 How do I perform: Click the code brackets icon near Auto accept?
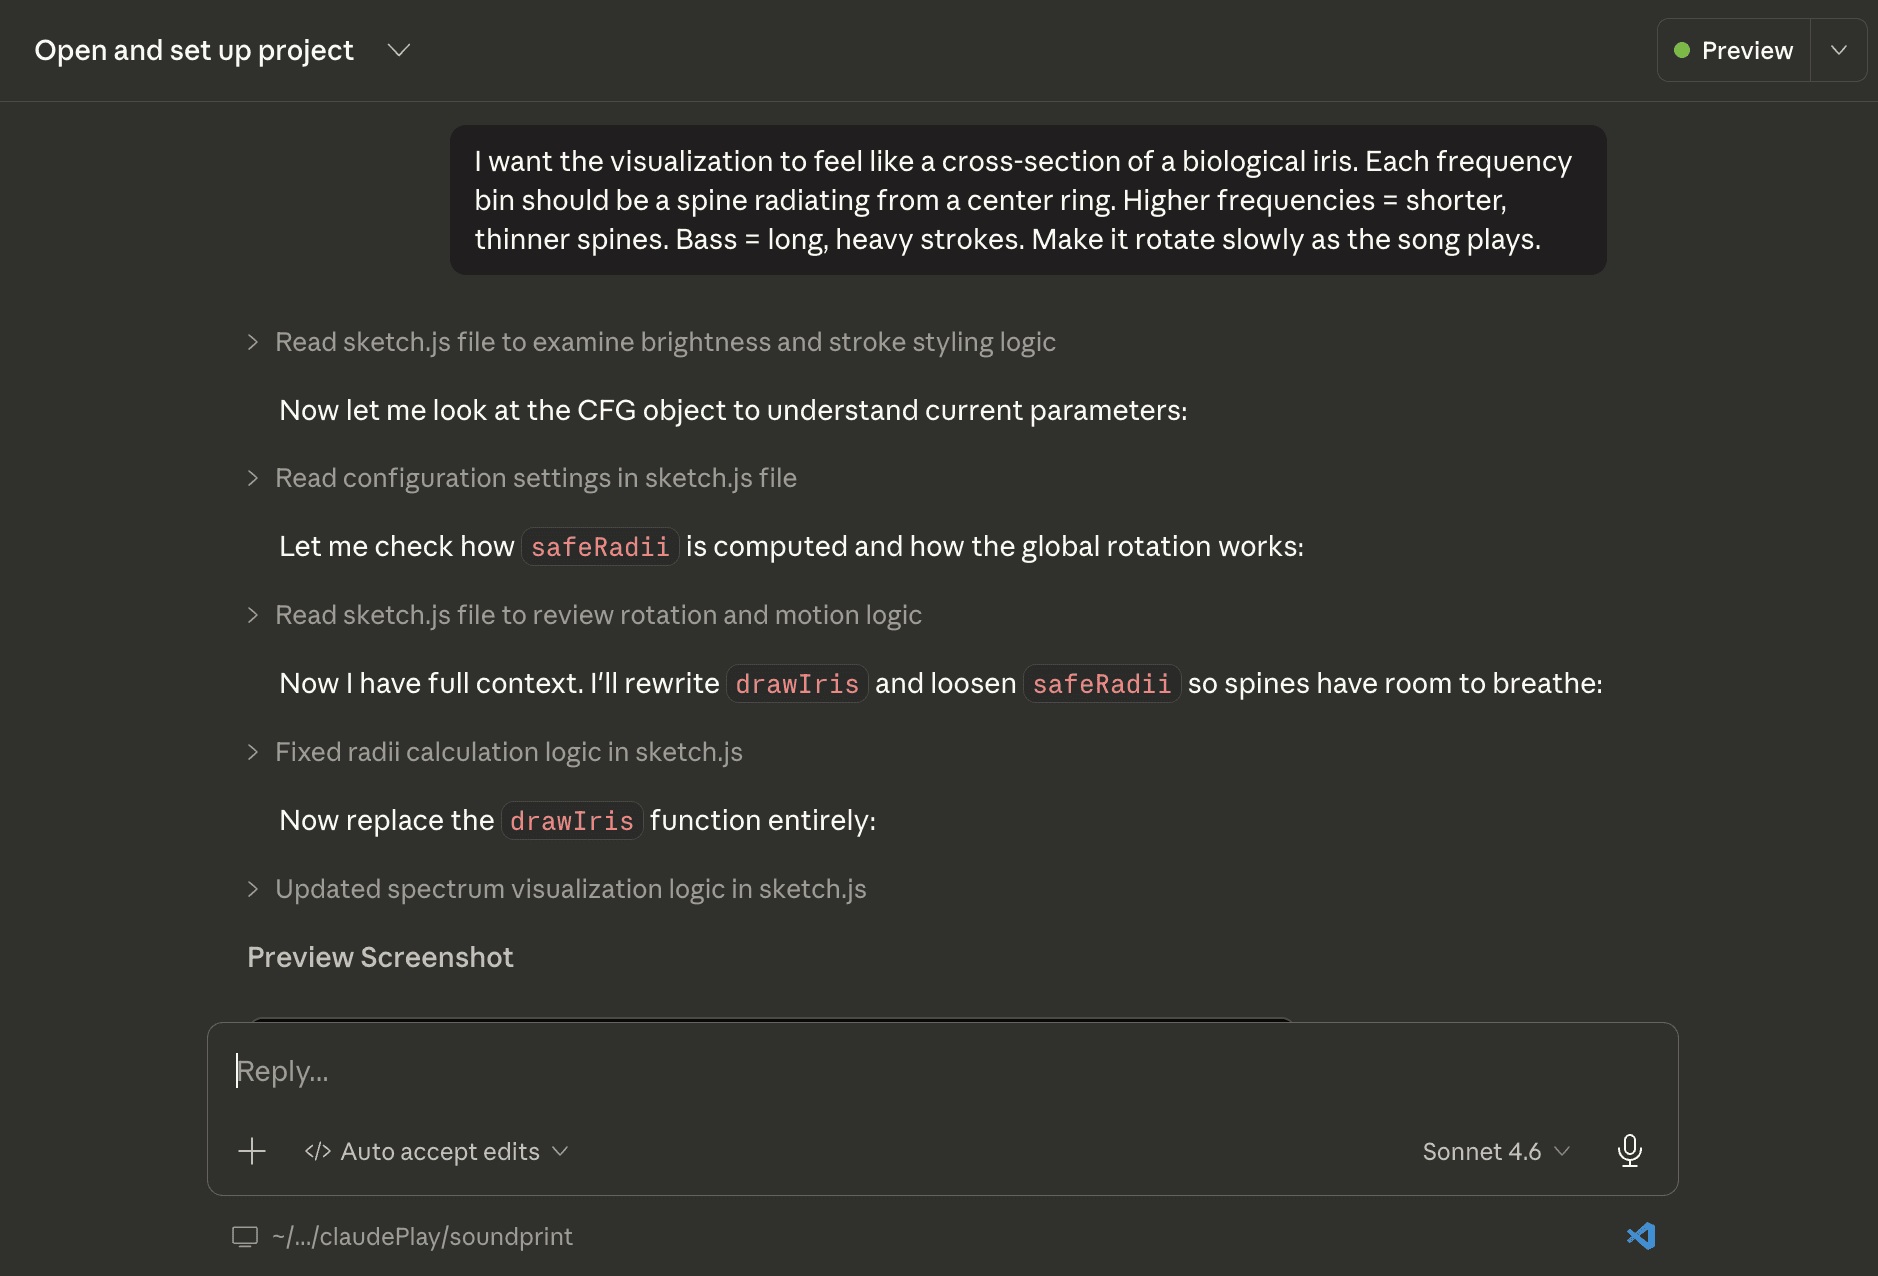(x=318, y=1151)
